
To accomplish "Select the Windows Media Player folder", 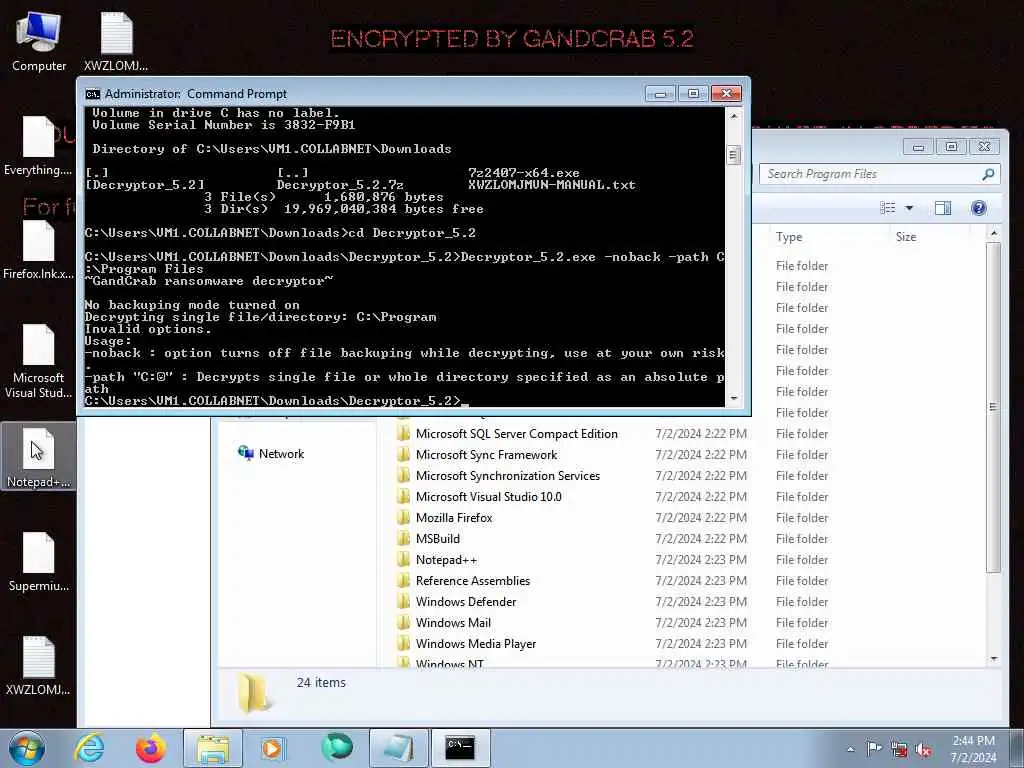I will pos(475,643).
